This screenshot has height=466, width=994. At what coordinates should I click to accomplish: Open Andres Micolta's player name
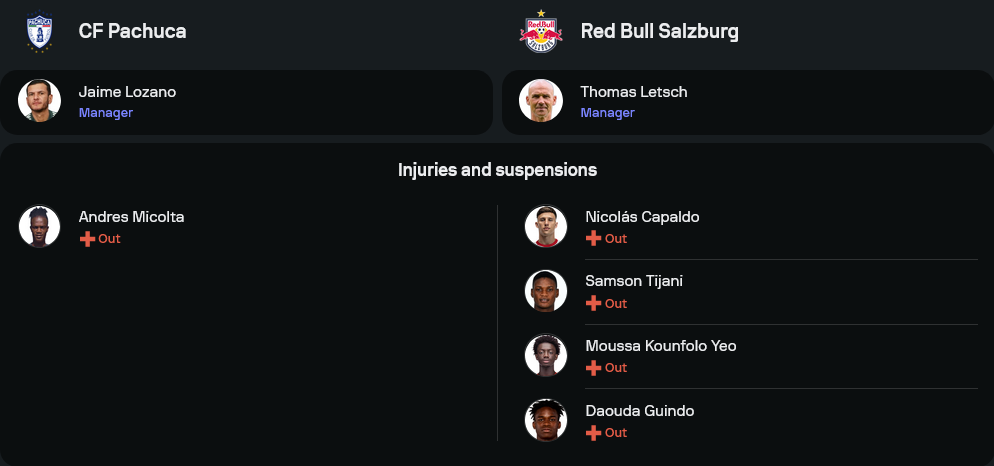pyautogui.click(x=131, y=217)
